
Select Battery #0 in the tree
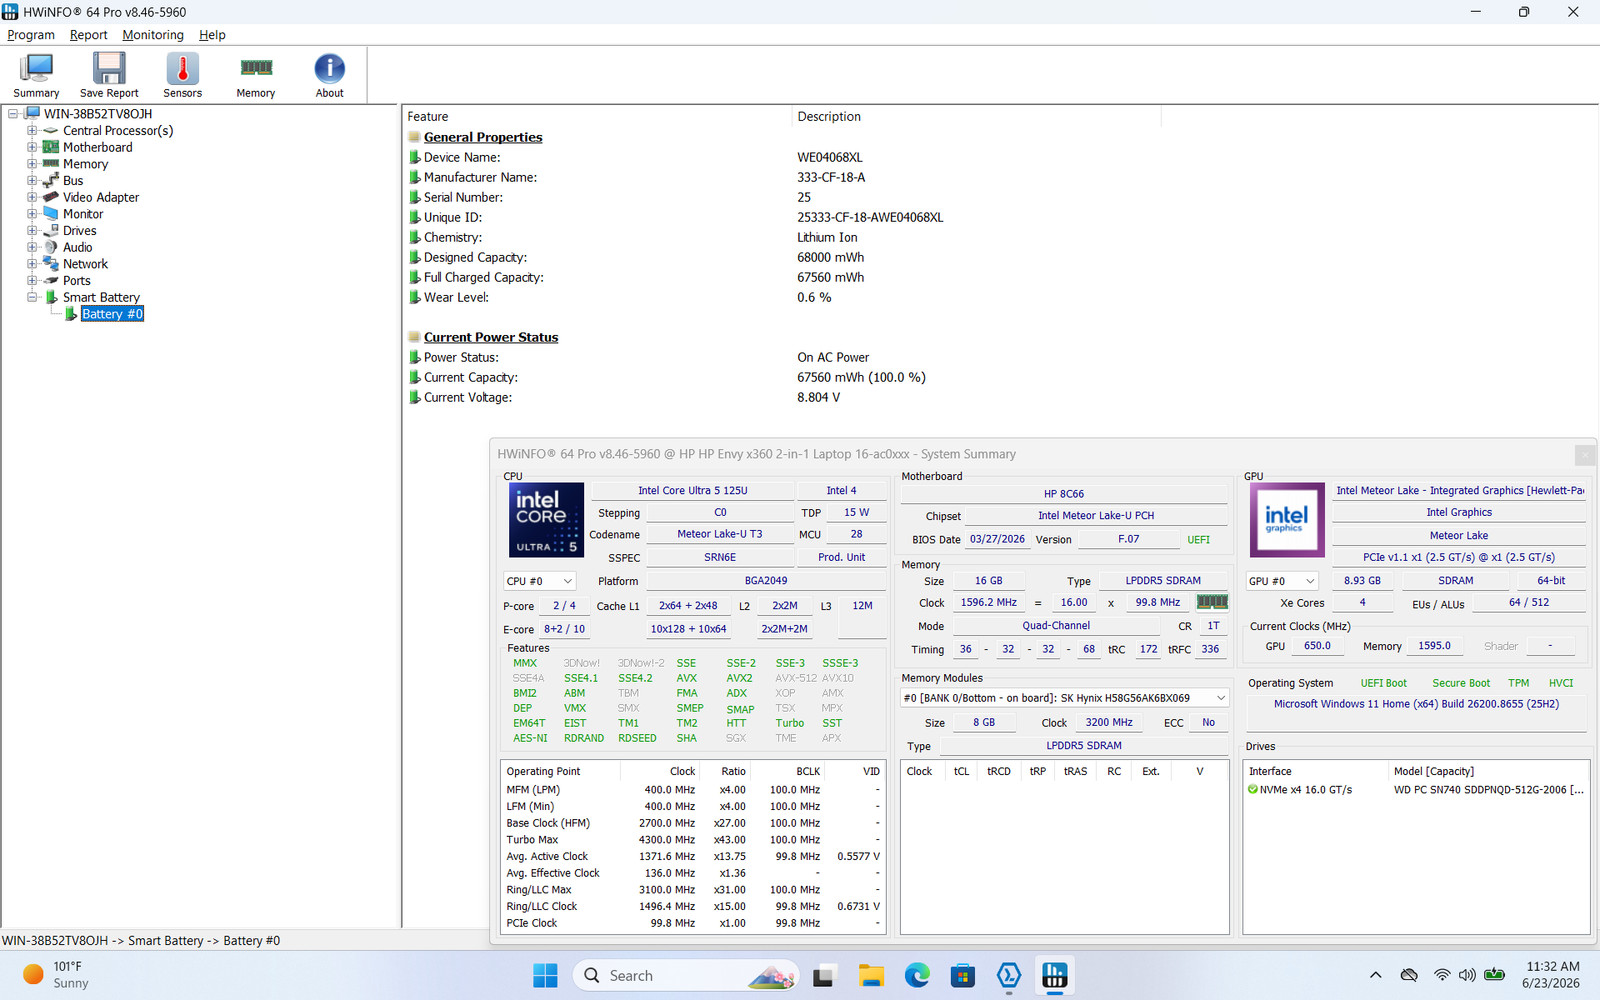[x=112, y=314]
